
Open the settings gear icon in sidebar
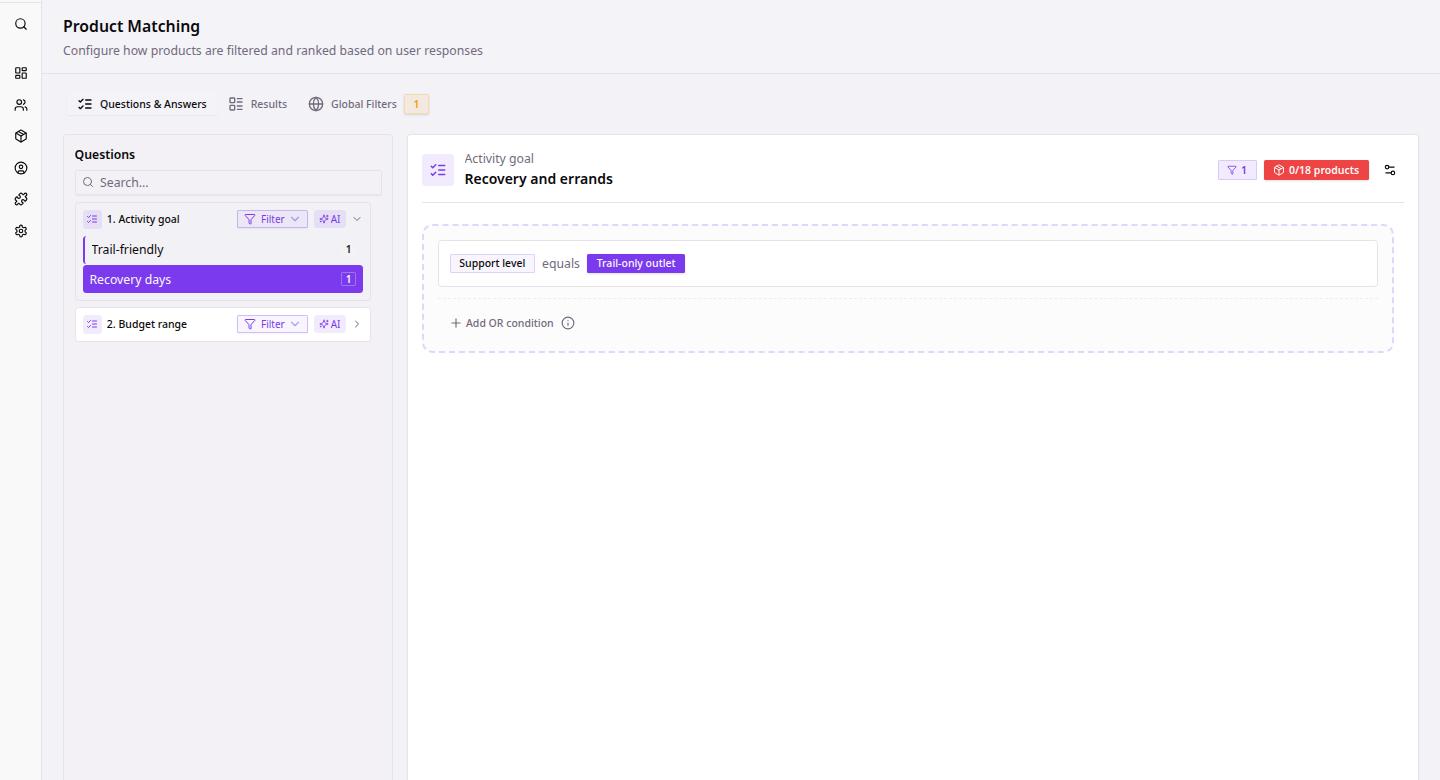point(21,231)
